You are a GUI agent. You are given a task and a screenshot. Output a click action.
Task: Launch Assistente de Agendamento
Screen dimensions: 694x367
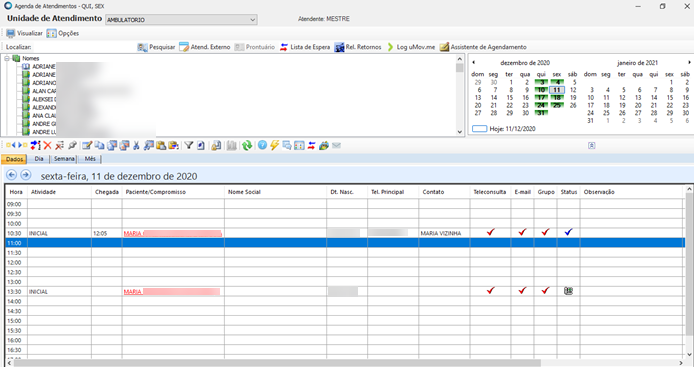tap(483, 47)
